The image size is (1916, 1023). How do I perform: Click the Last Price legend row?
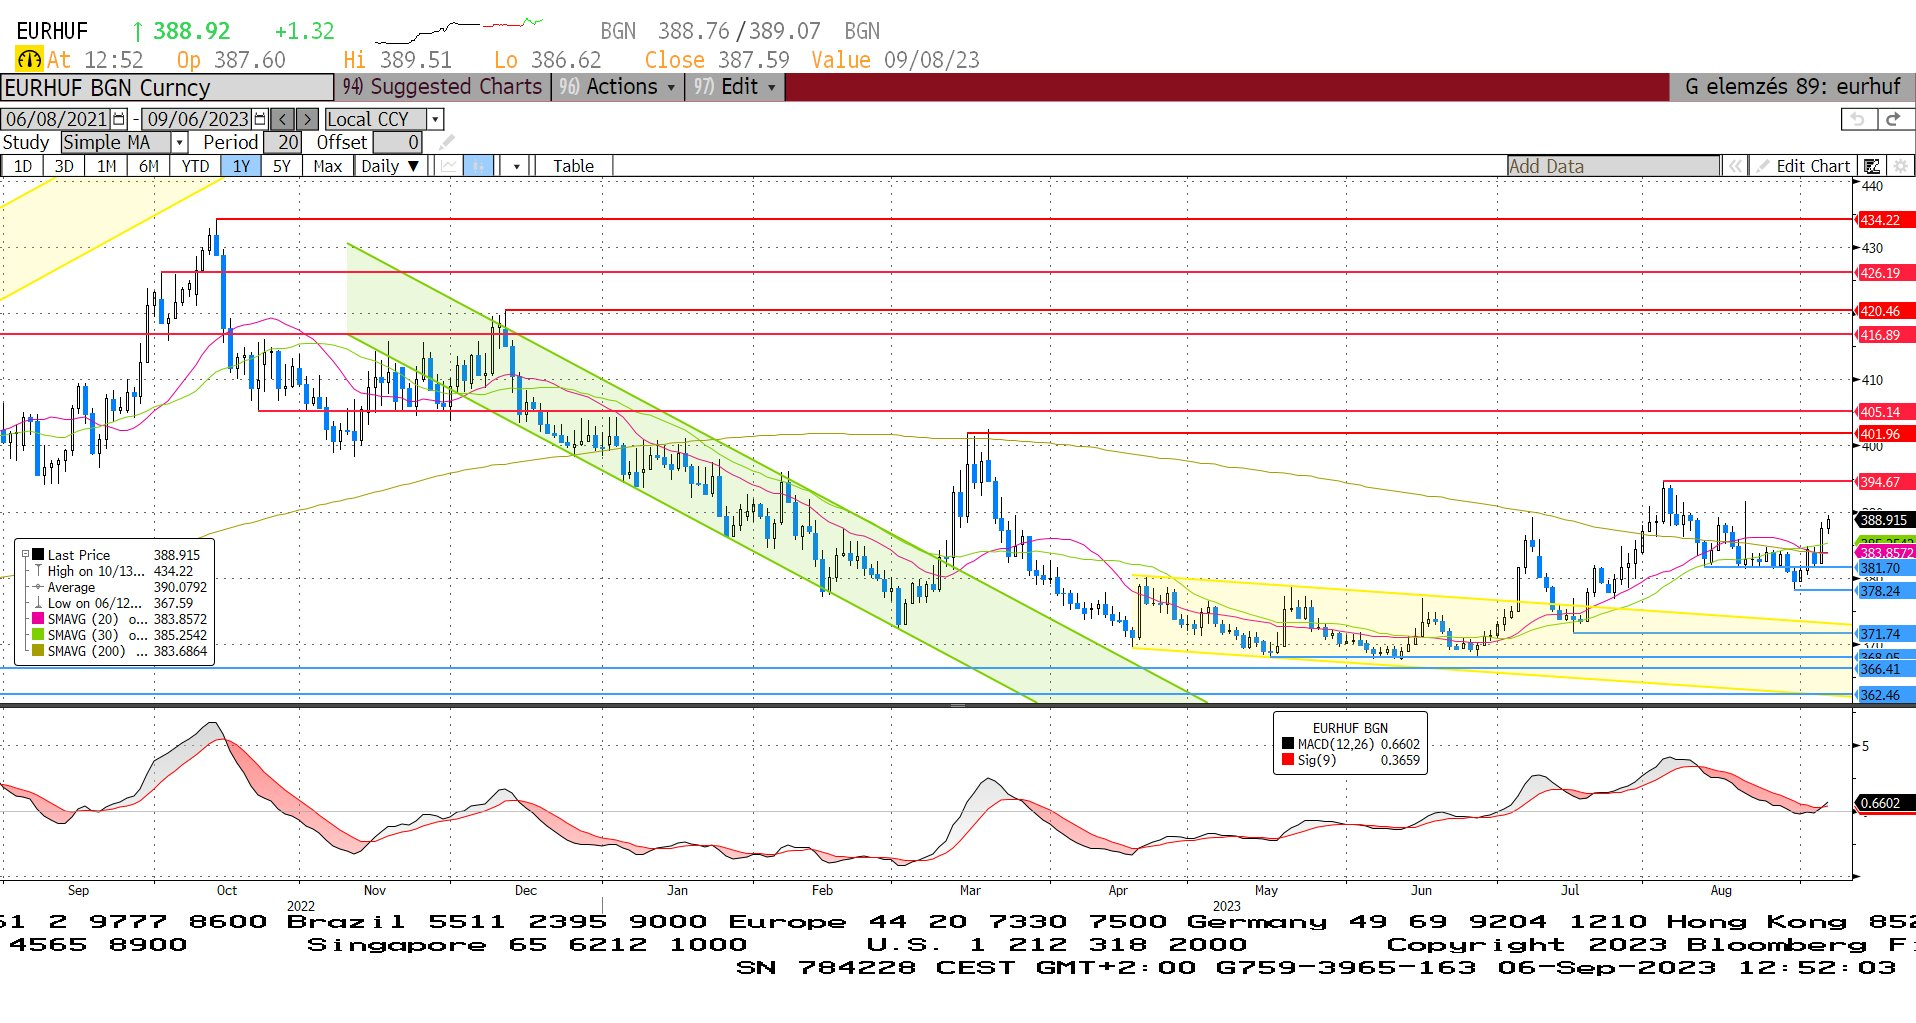pyautogui.click(x=115, y=555)
